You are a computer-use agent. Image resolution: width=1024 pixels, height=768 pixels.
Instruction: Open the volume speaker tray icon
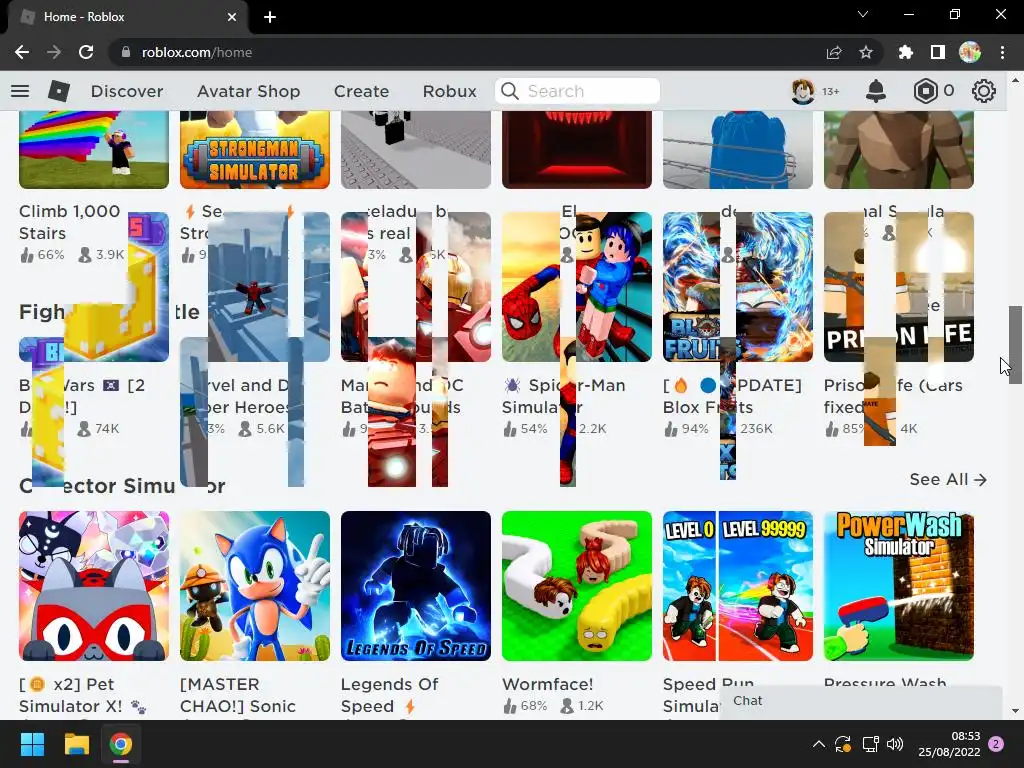pyautogui.click(x=895, y=744)
